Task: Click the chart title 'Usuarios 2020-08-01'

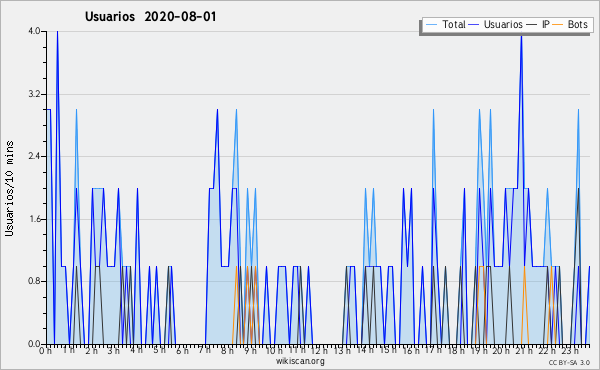Action: pos(150,17)
